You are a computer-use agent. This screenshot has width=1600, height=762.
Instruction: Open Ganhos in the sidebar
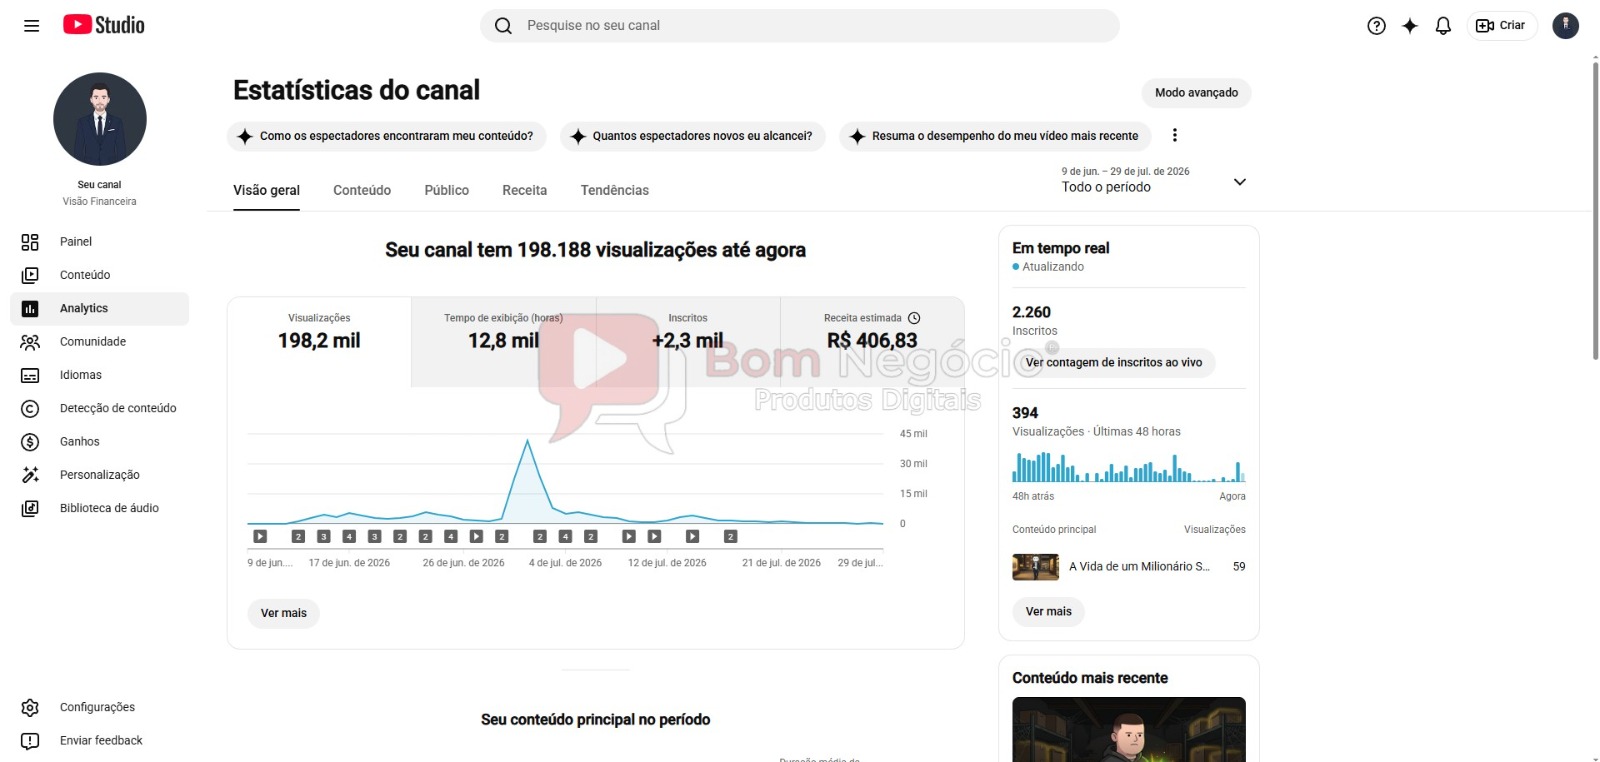(x=100, y=442)
